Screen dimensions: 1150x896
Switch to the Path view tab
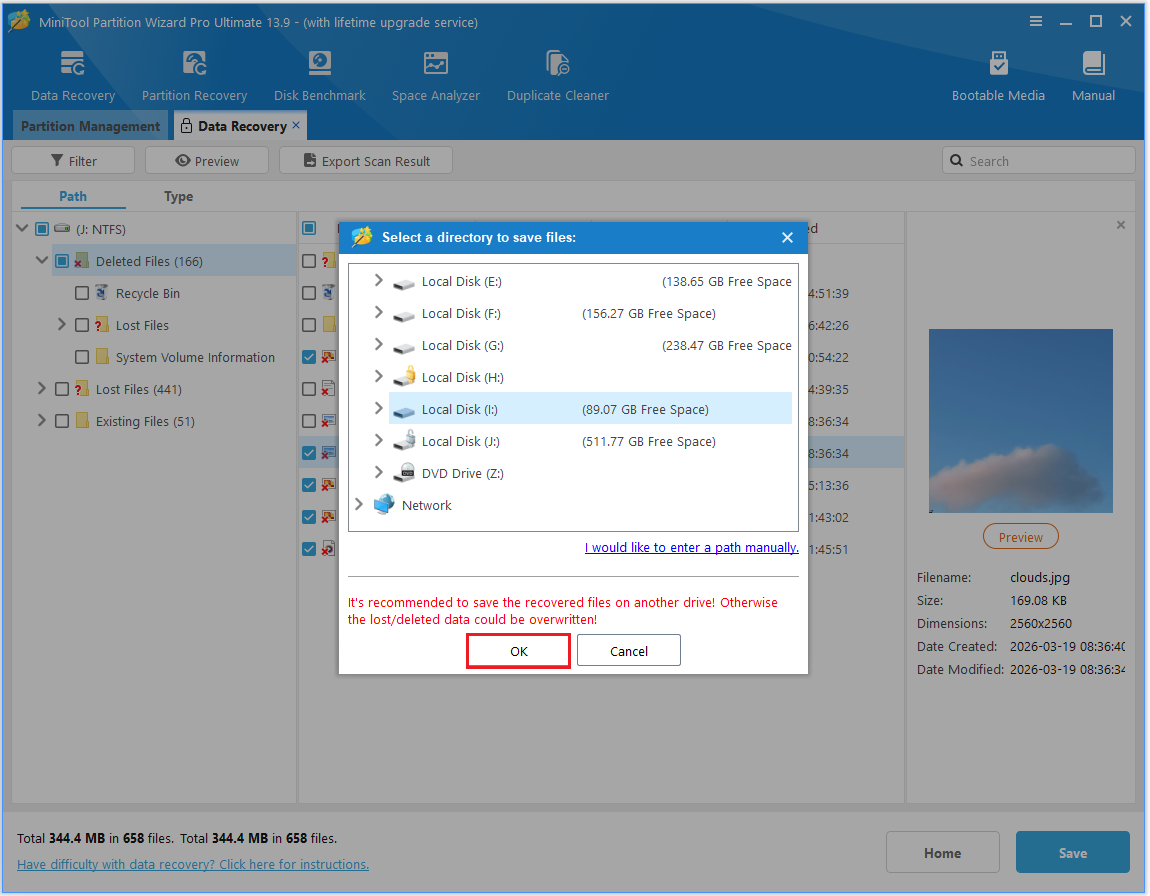(73, 197)
